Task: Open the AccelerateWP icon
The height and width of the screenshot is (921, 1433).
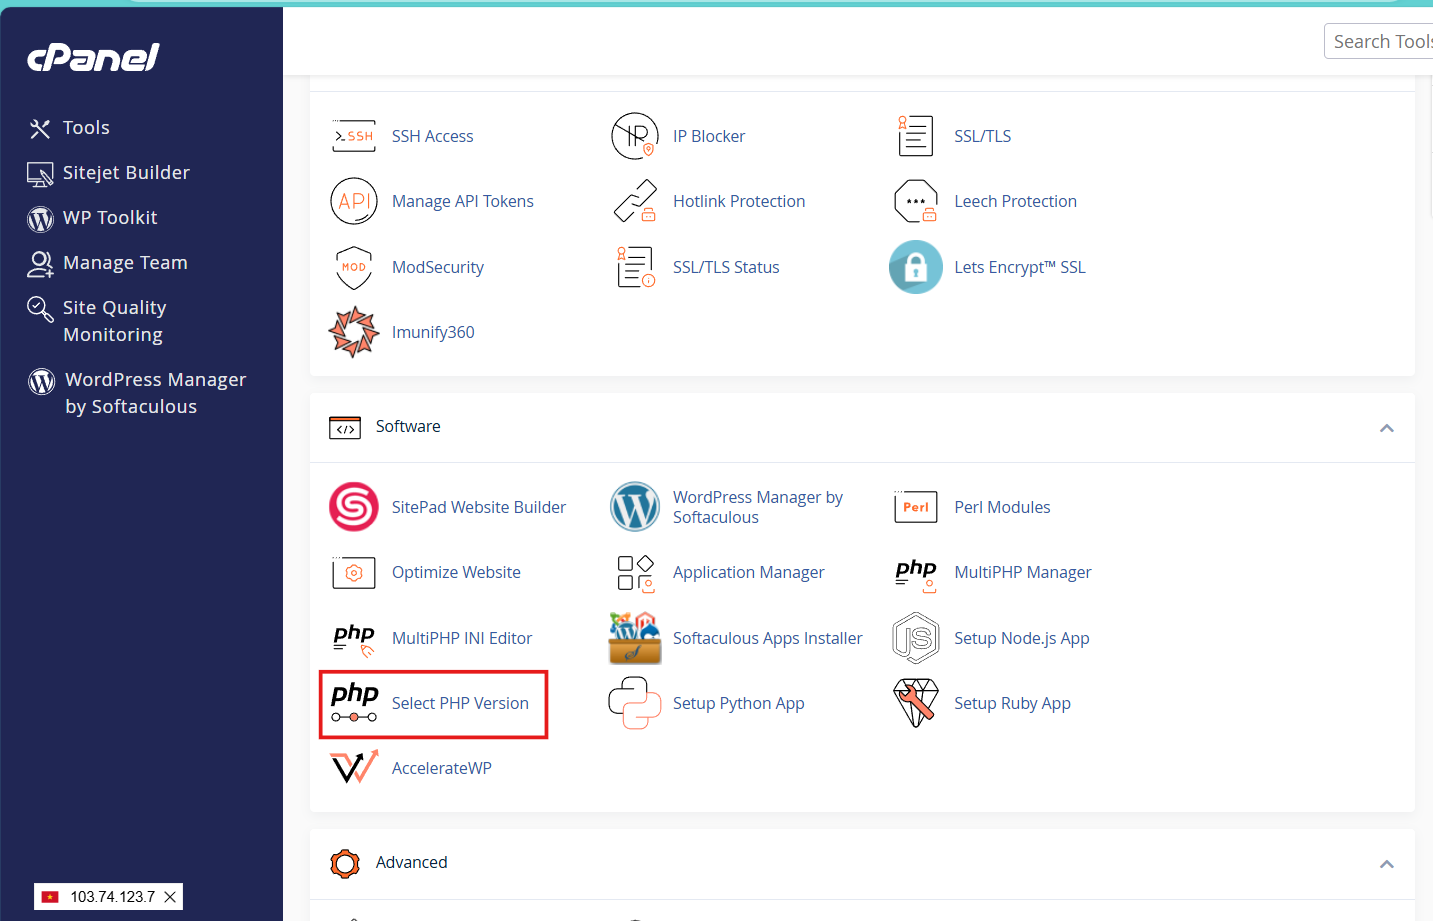Action: click(x=354, y=768)
